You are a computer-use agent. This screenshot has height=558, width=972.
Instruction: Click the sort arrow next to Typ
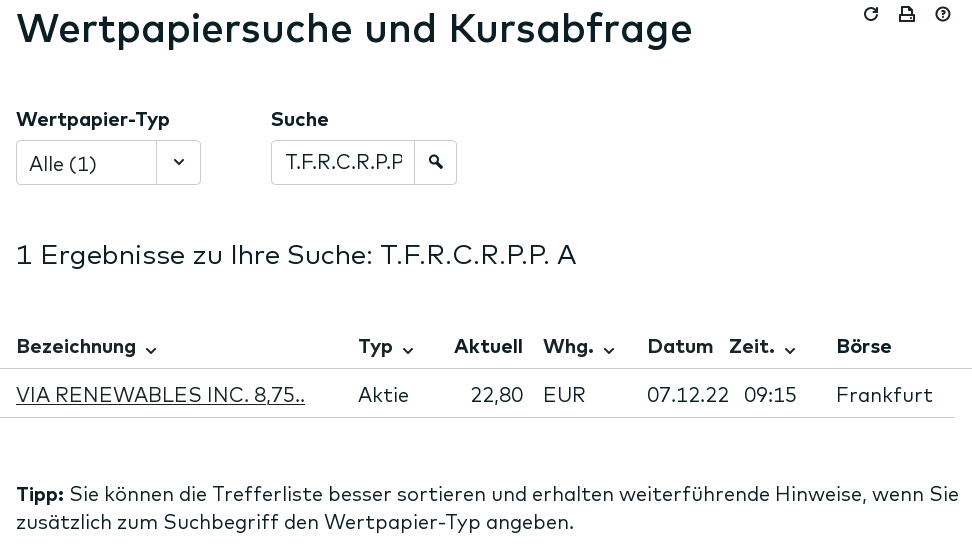tap(408, 350)
